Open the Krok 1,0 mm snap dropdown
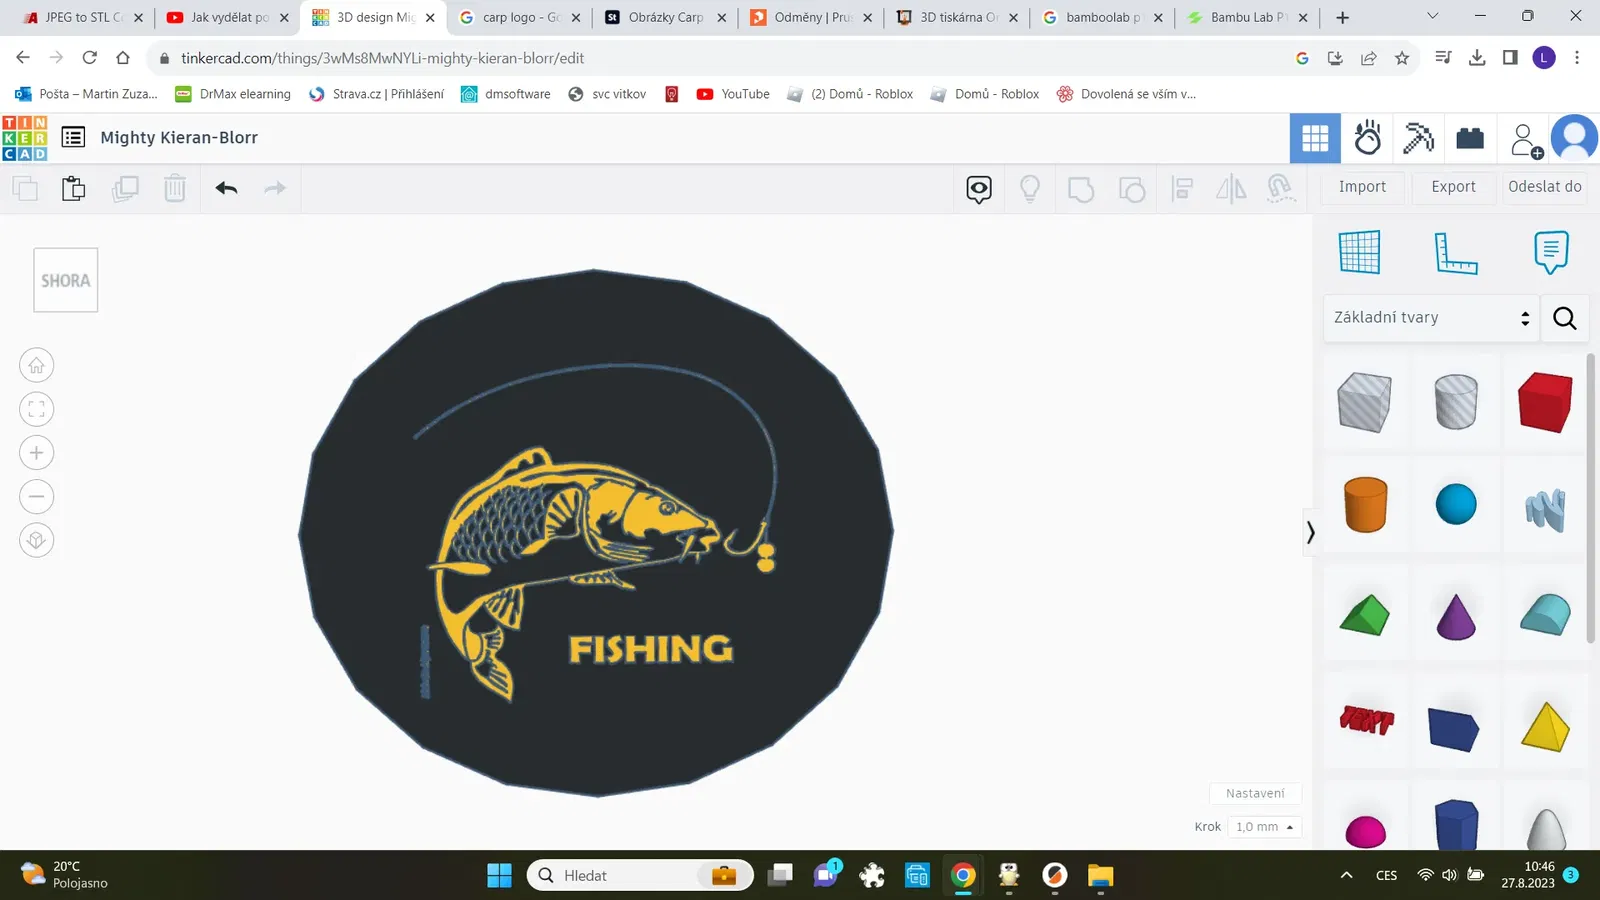1600x900 pixels. pos(1265,827)
